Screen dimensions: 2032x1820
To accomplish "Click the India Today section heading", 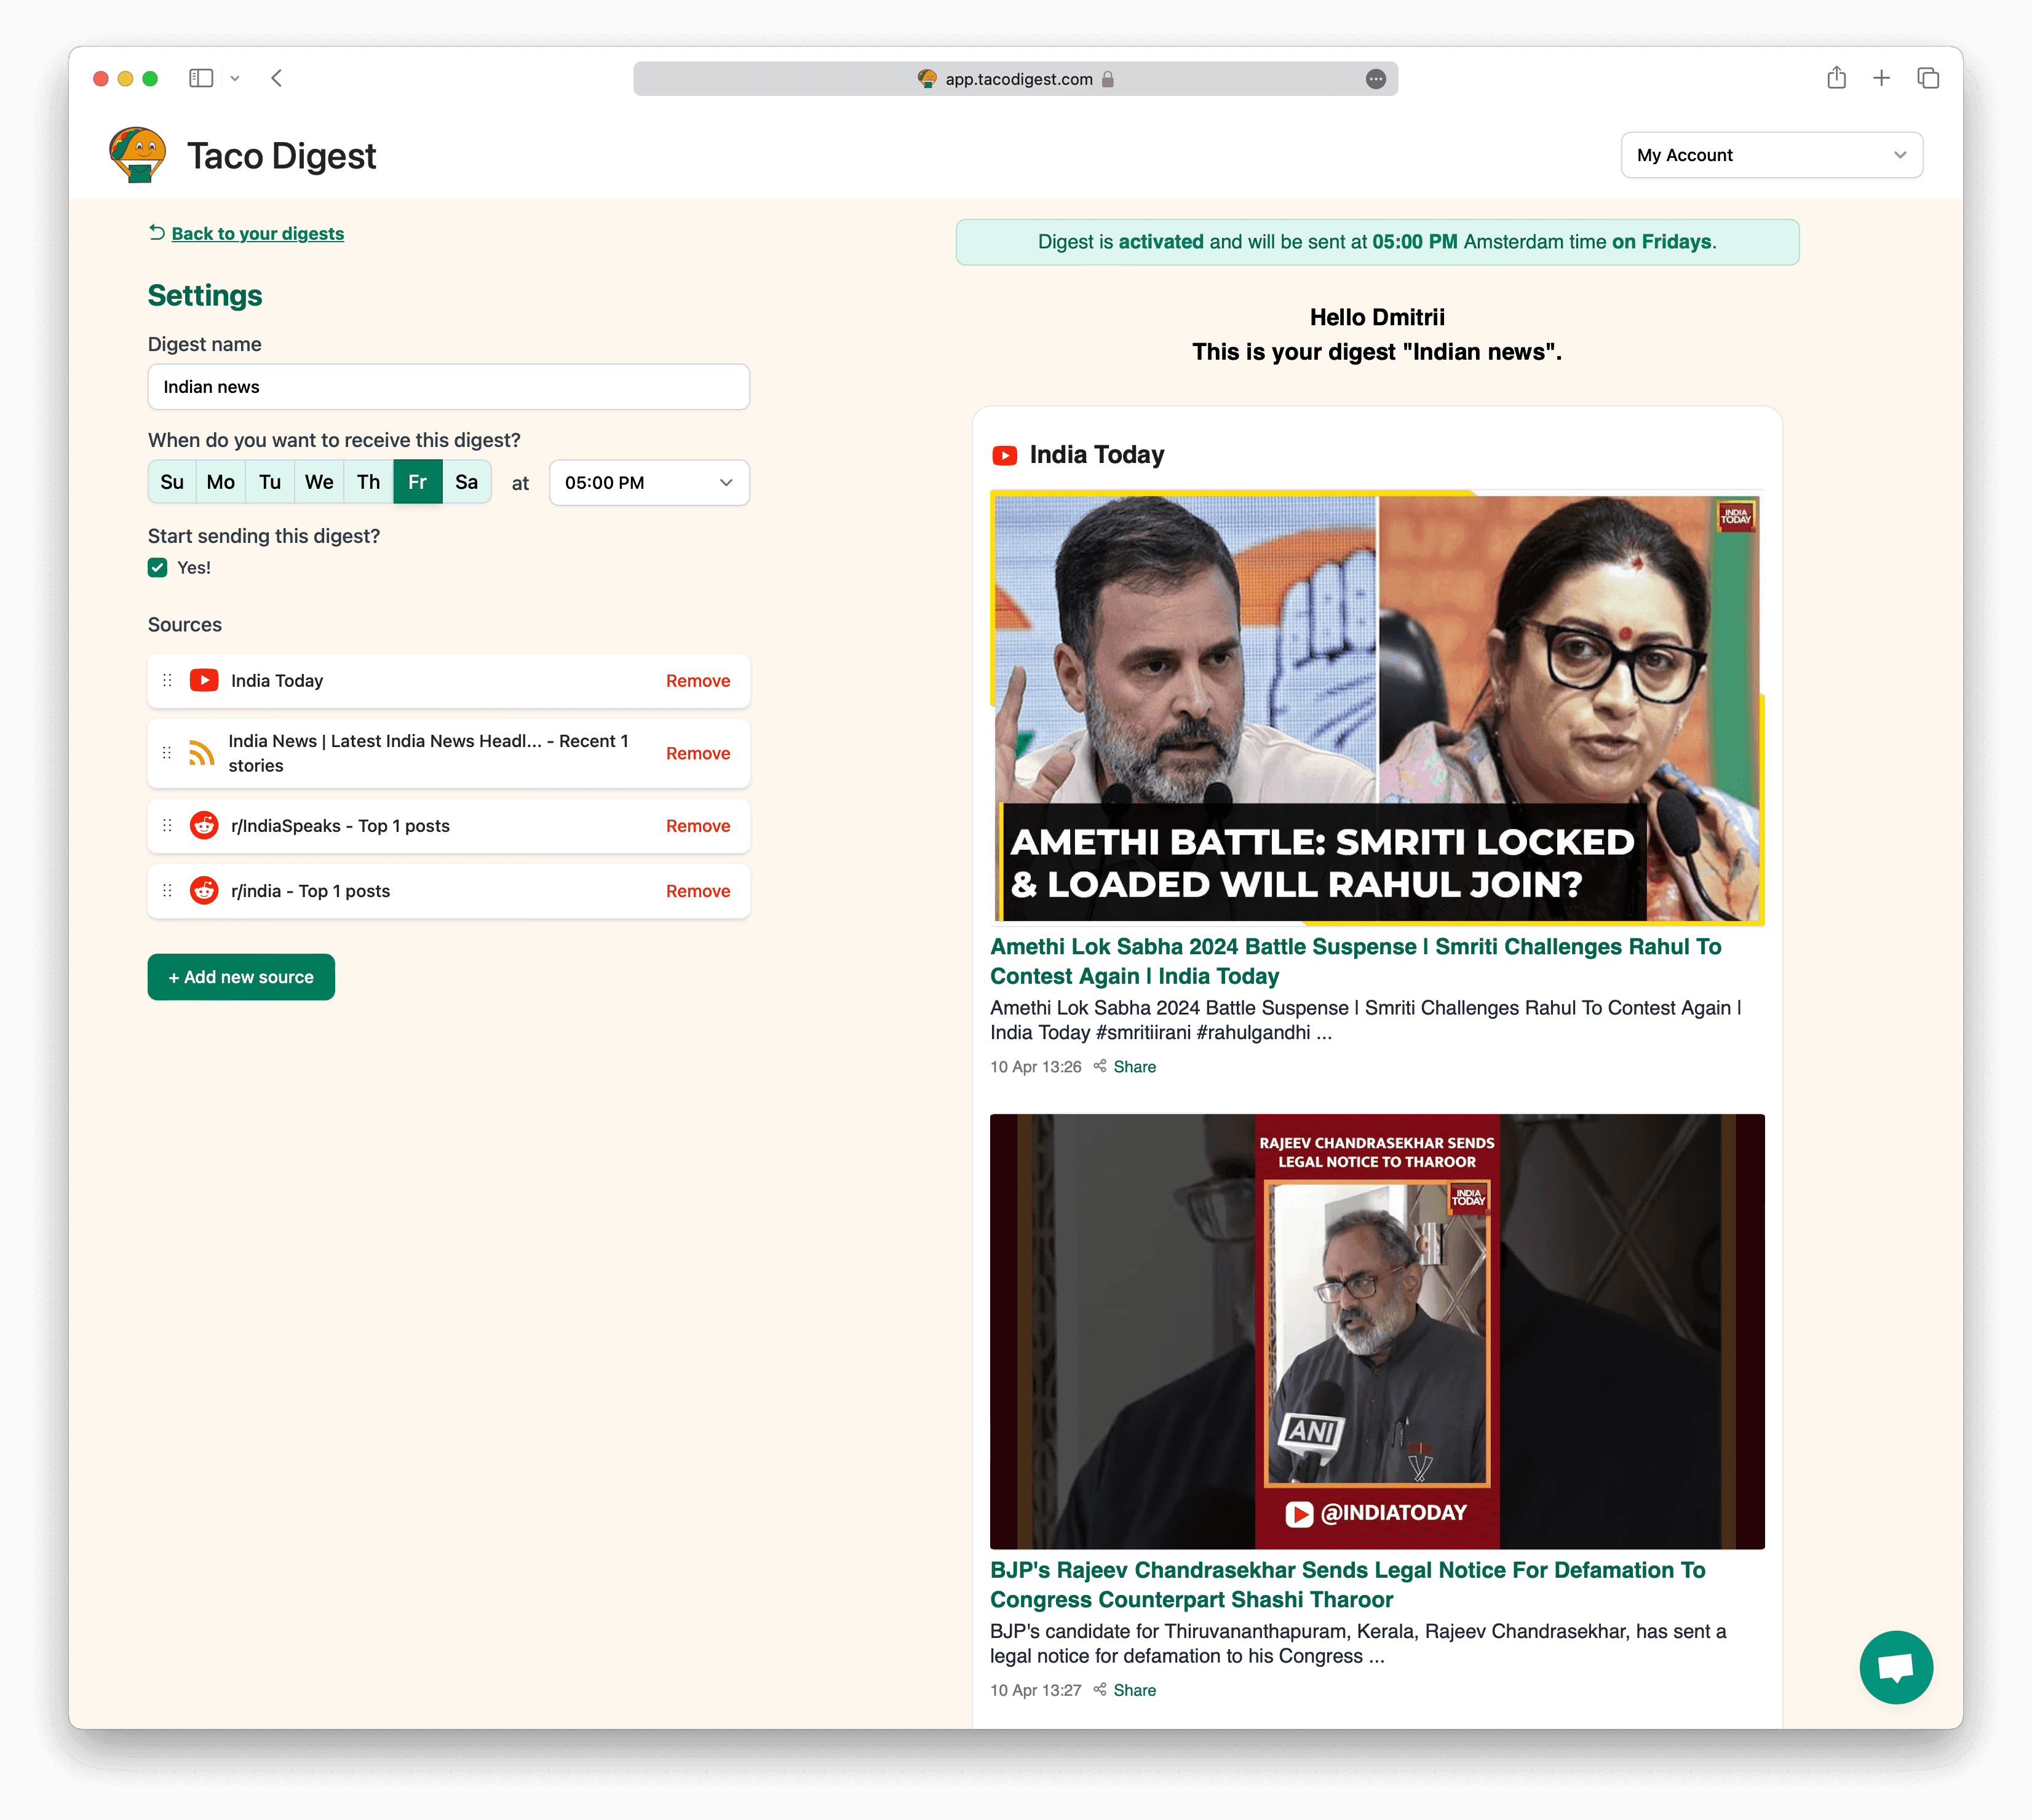I will [x=1097, y=455].
